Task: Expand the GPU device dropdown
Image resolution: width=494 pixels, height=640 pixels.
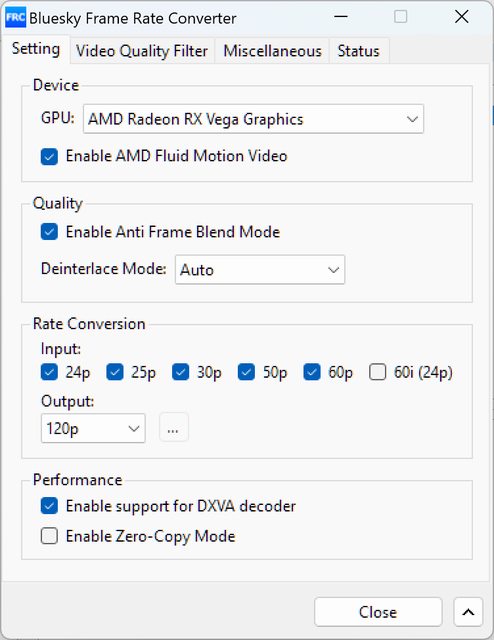Action: point(253,119)
